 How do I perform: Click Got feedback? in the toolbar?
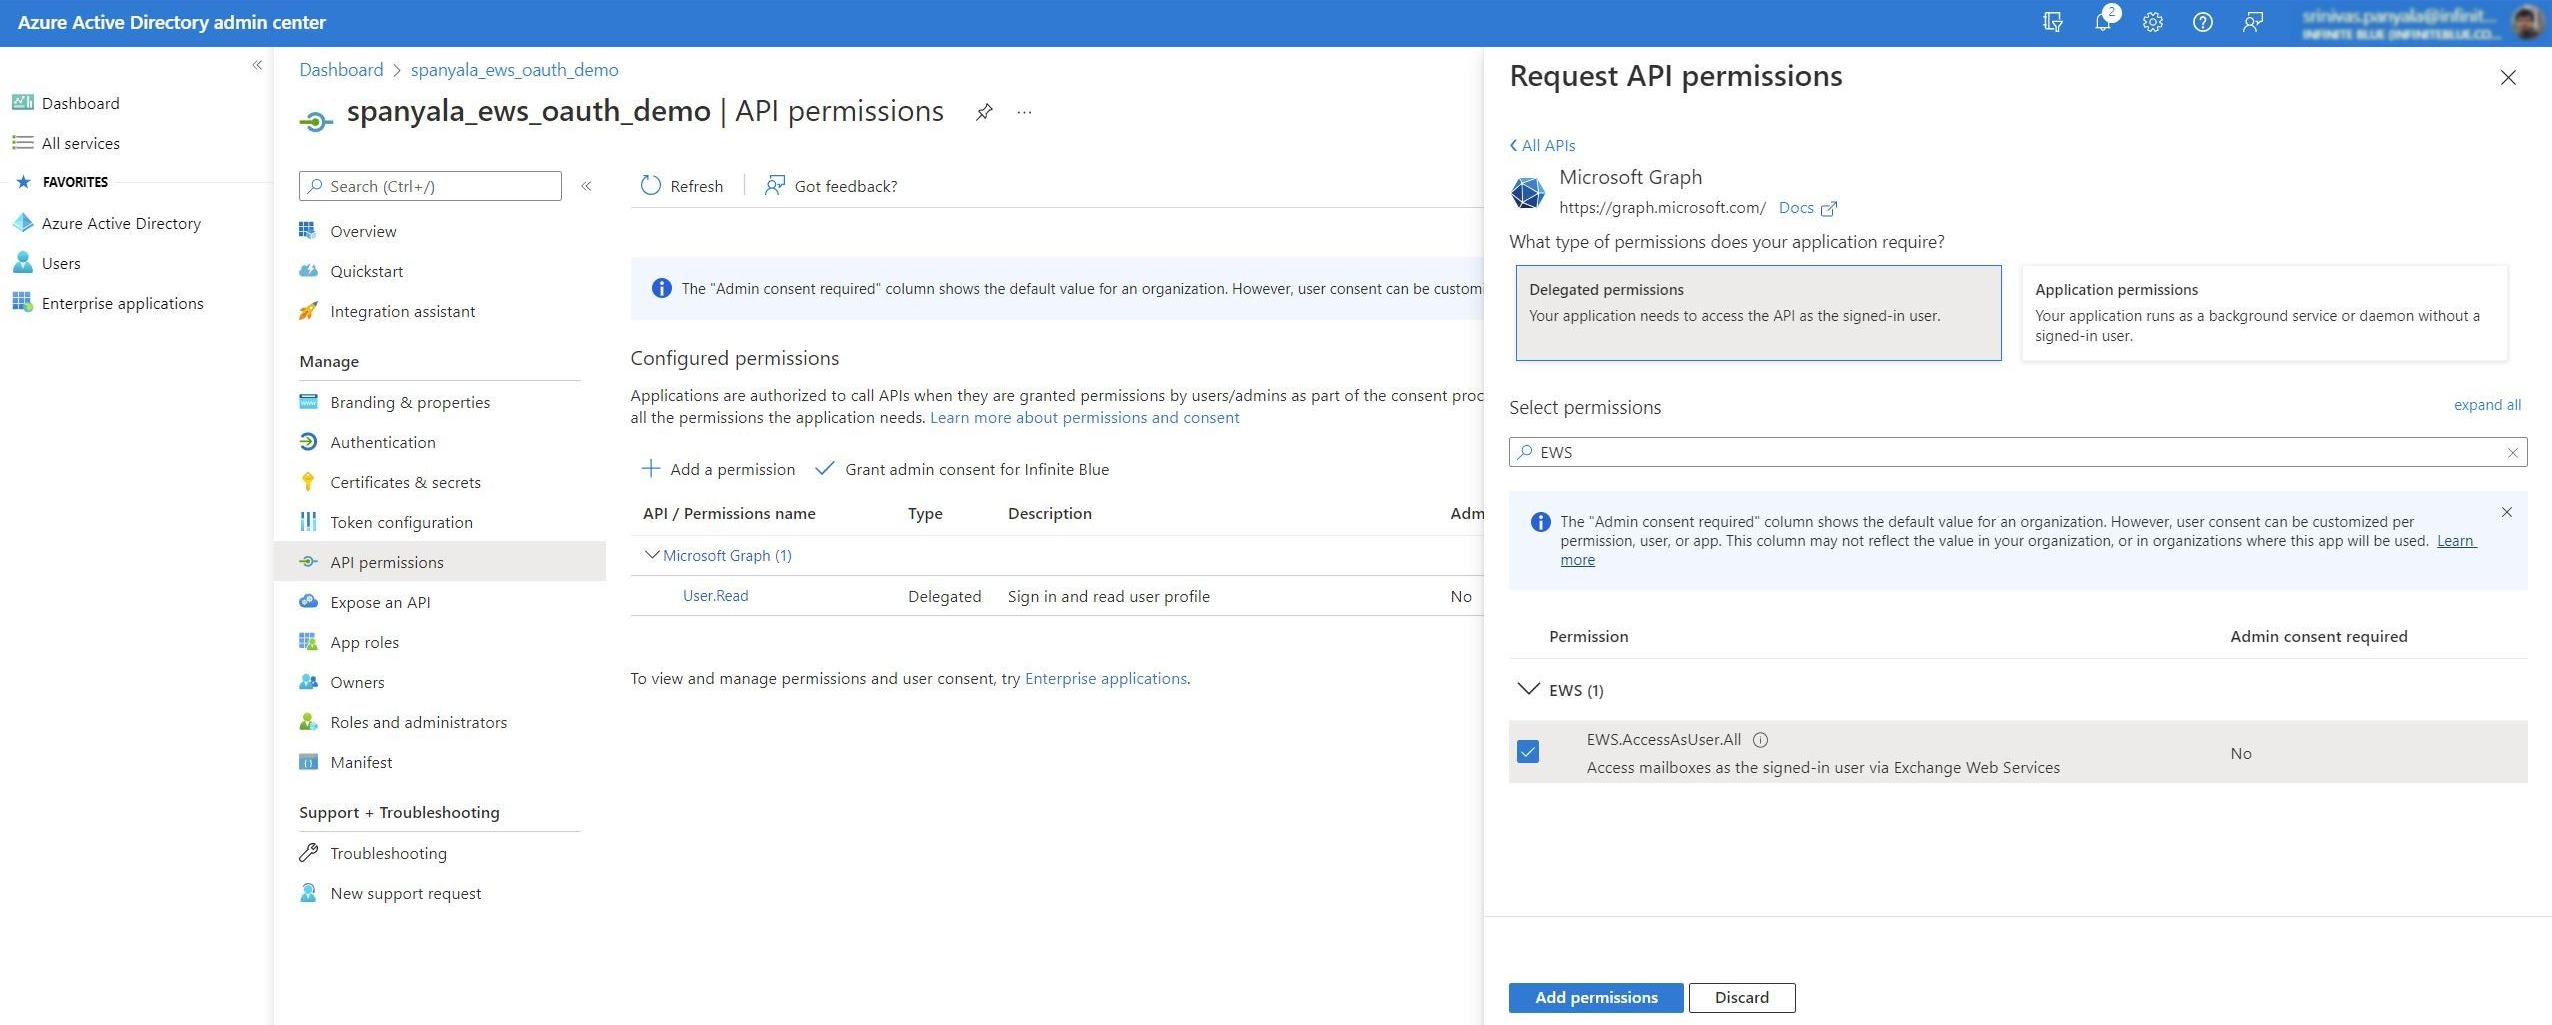click(x=831, y=186)
